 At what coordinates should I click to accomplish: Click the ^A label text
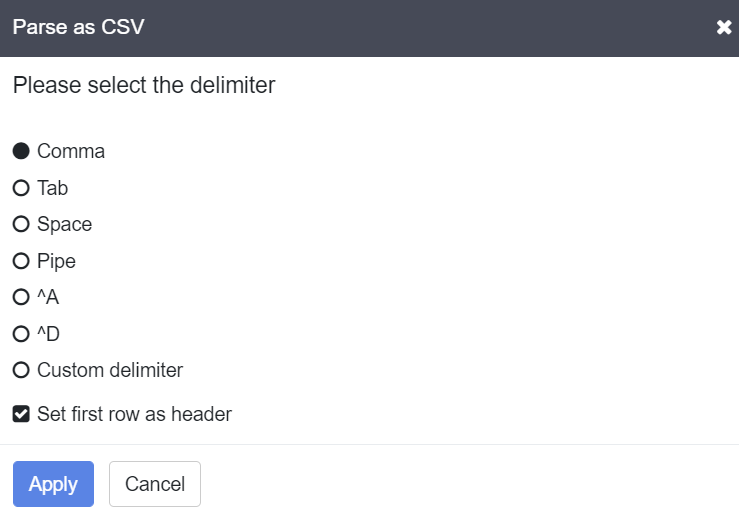pos(48,297)
